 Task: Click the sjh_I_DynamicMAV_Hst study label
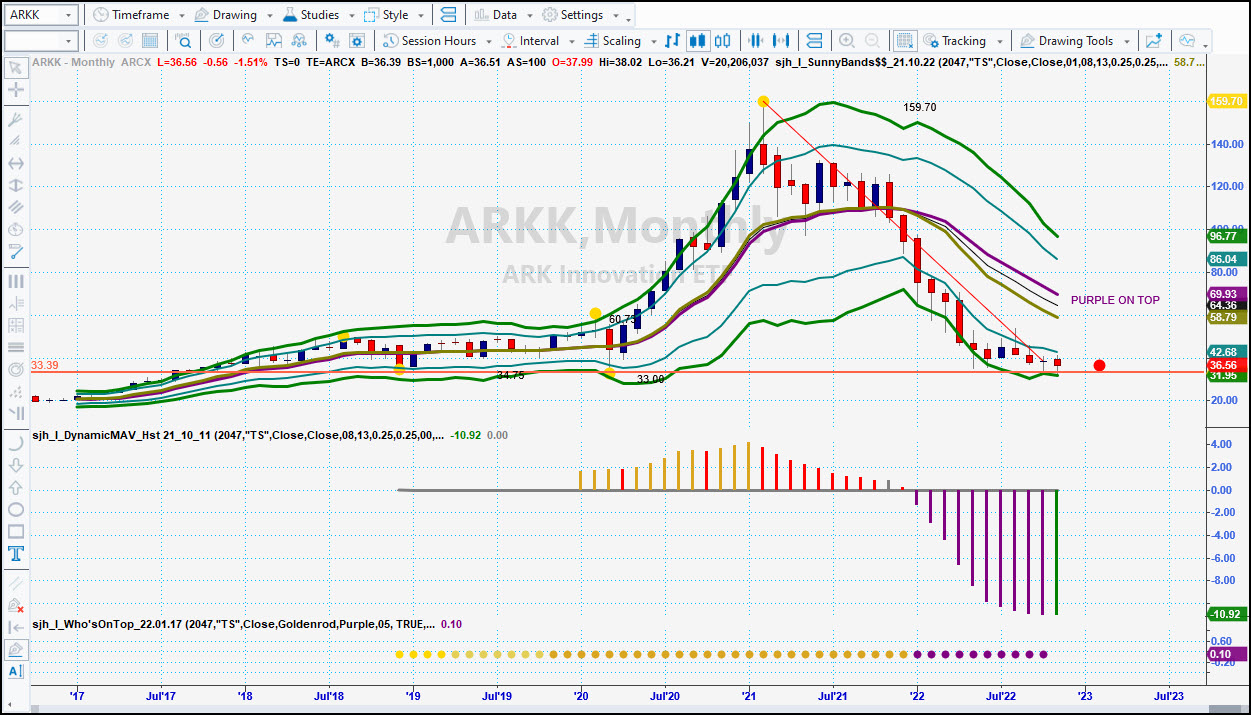click(239, 435)
